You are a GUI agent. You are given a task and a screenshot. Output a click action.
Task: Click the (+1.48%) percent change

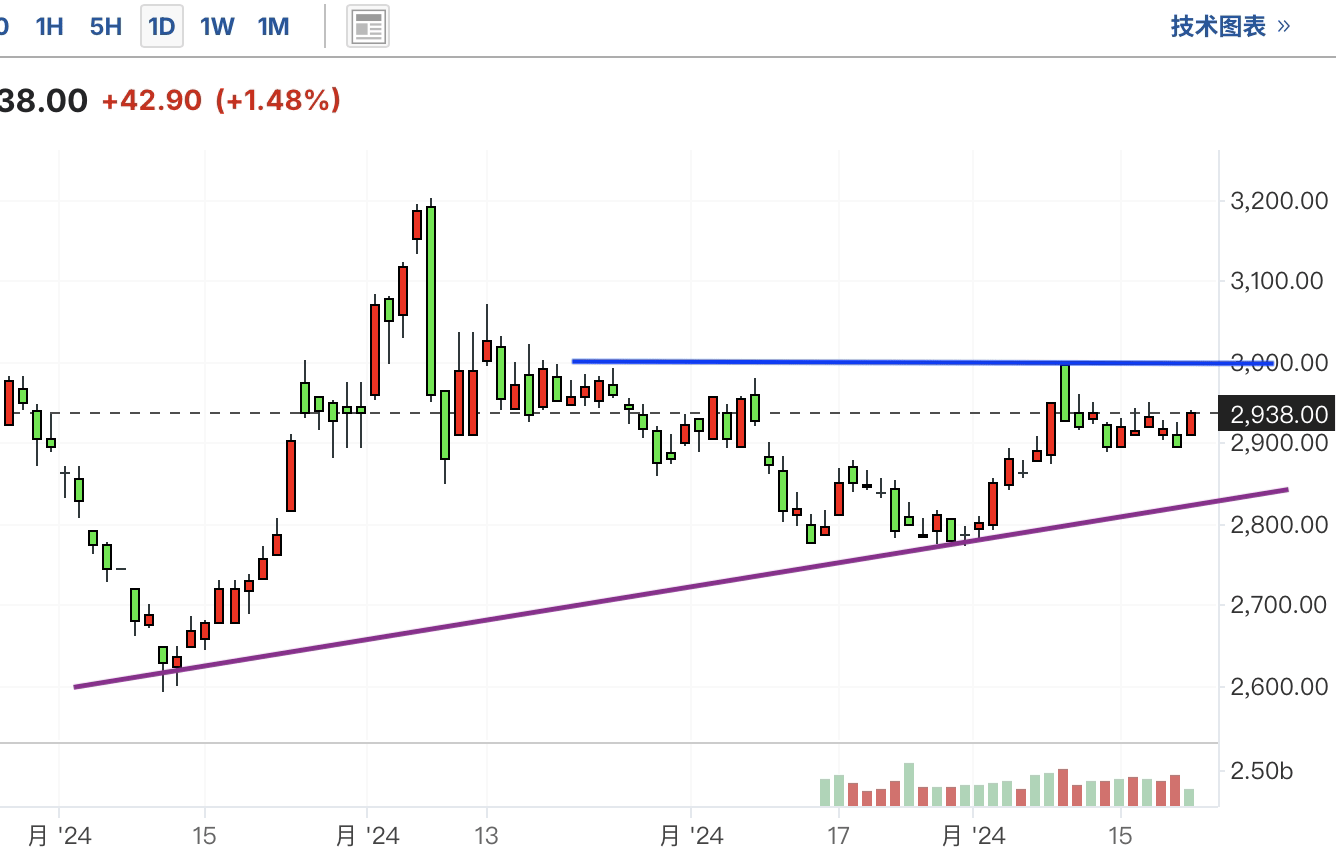point(279,100)
